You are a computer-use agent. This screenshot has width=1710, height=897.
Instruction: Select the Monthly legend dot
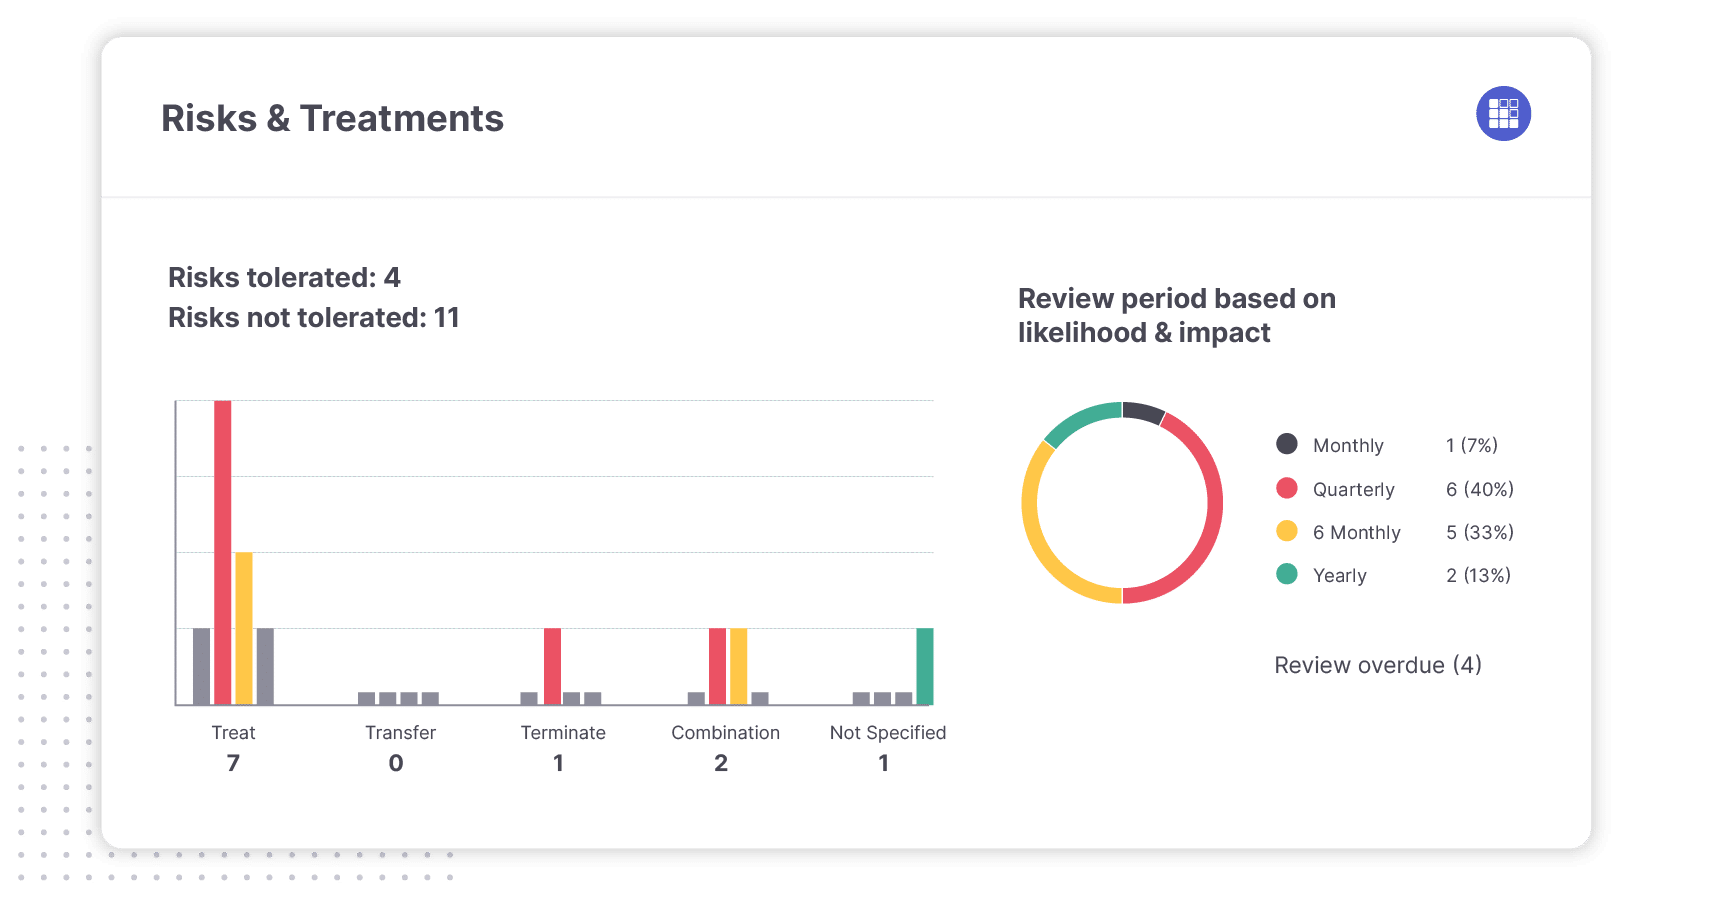[1287, 444]
